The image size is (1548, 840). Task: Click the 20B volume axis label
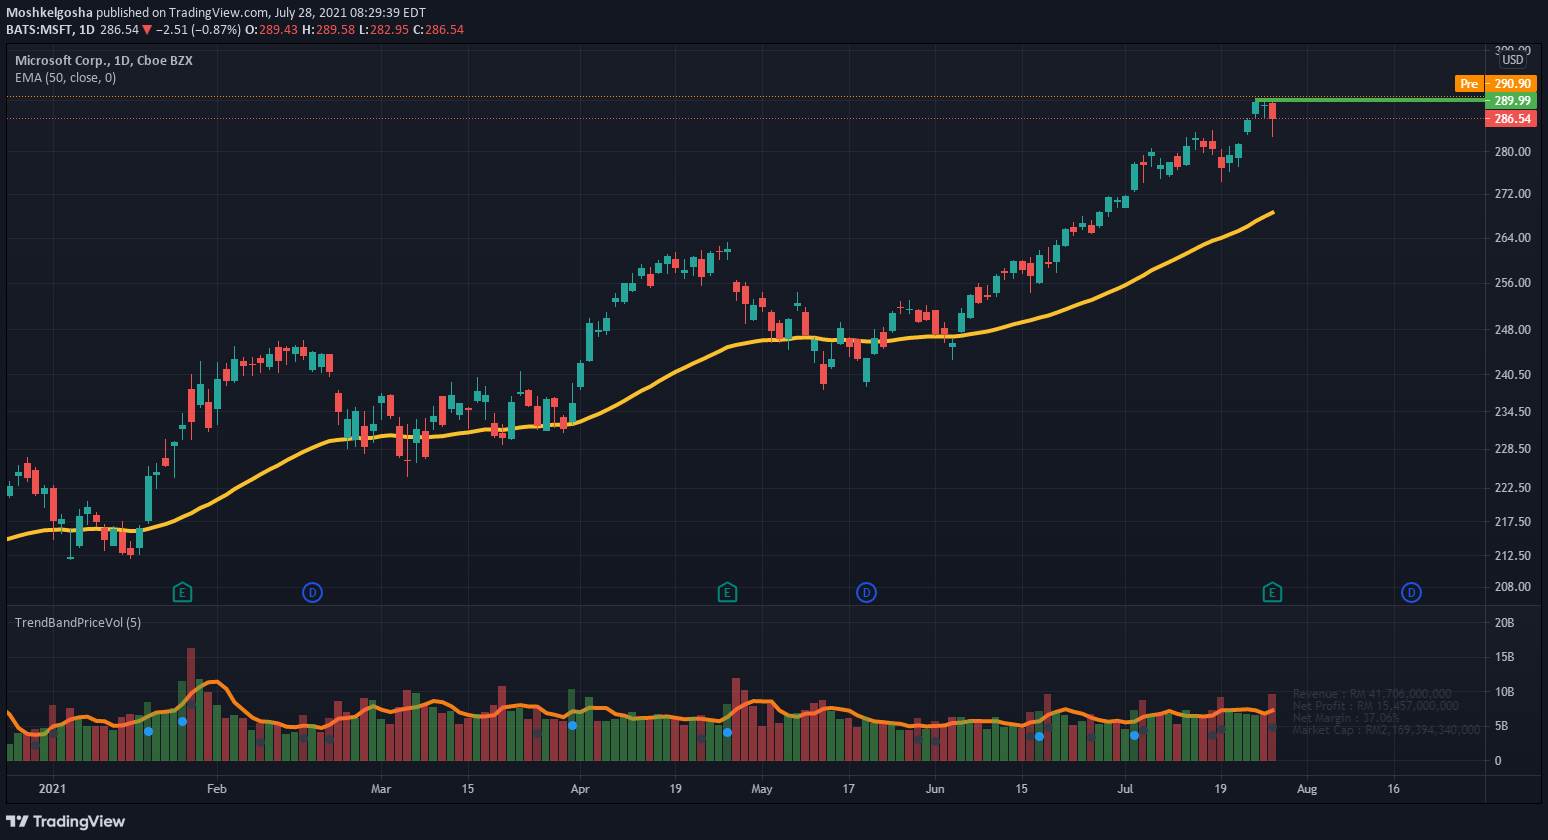click(1504, 623)
